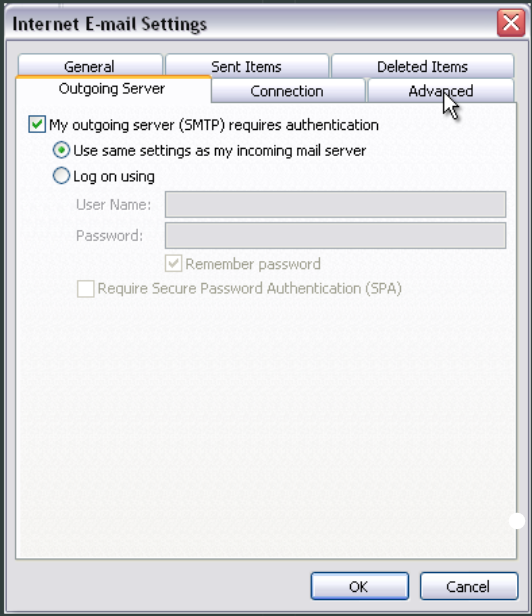Click the User Name input field
Viewport: 532px width, 616px height.
point(335,204)
